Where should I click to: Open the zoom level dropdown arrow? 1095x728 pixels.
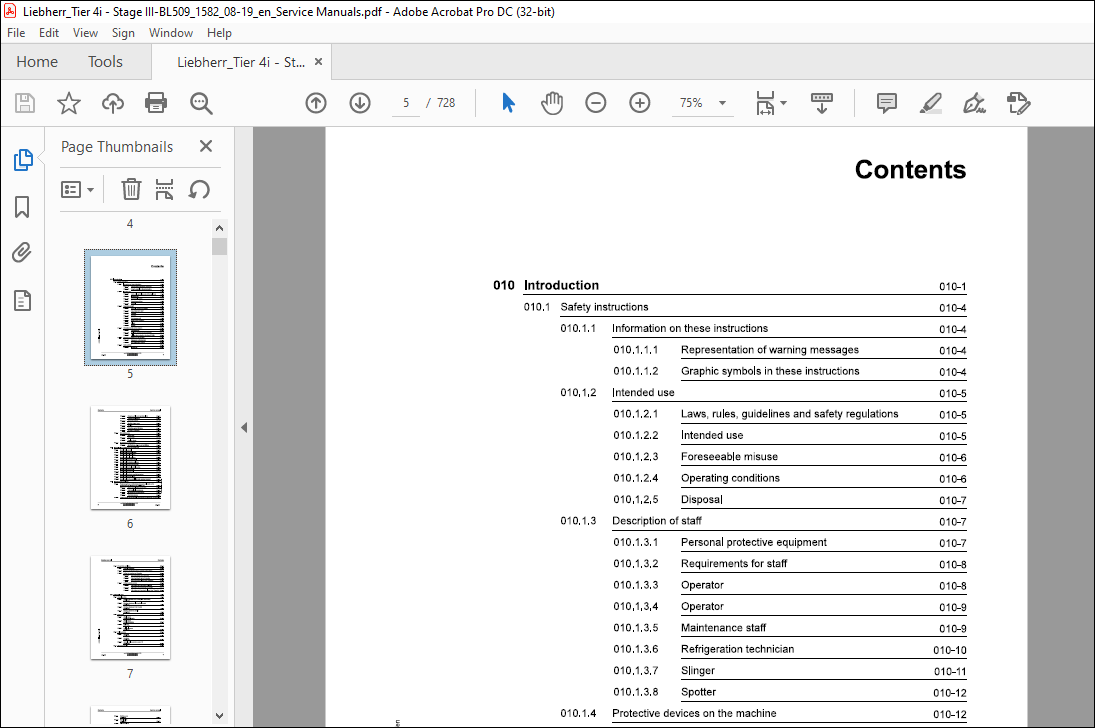pyautogui.click(x=723, y=103)
